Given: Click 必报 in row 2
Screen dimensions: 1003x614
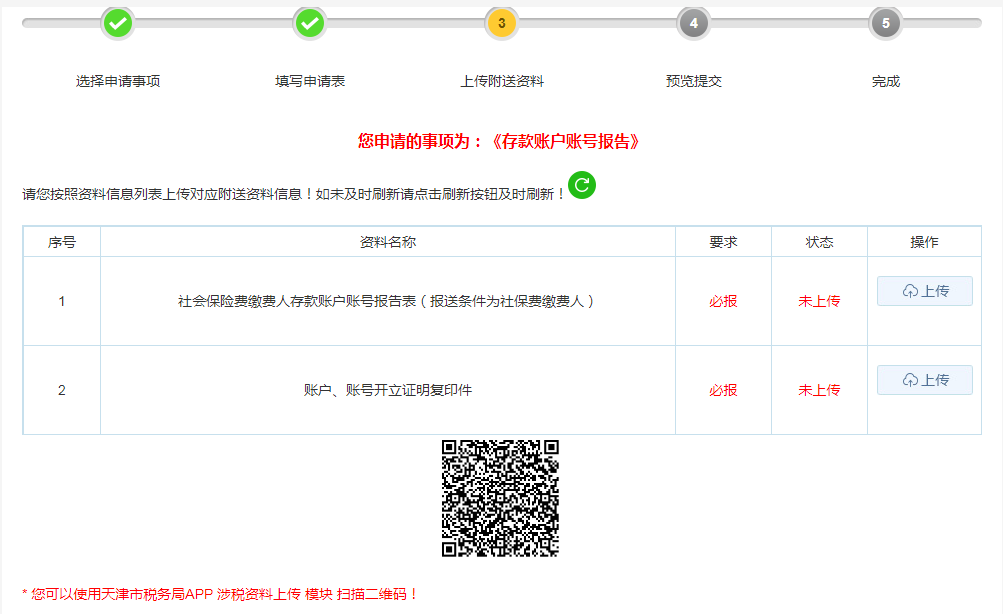Looking at the screenshot, I should click(723, 390).
